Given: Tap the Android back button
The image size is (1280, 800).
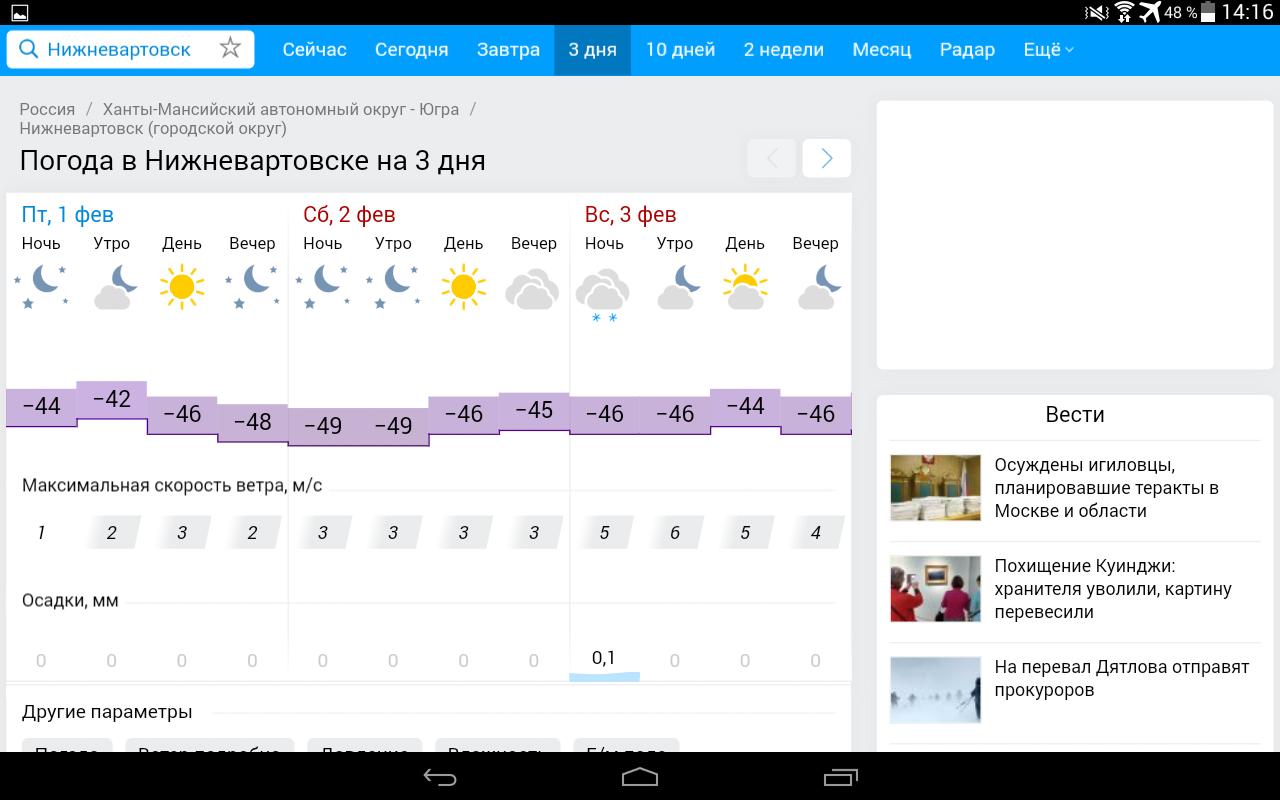Looking at the screenshot, I should coord(440,777).
